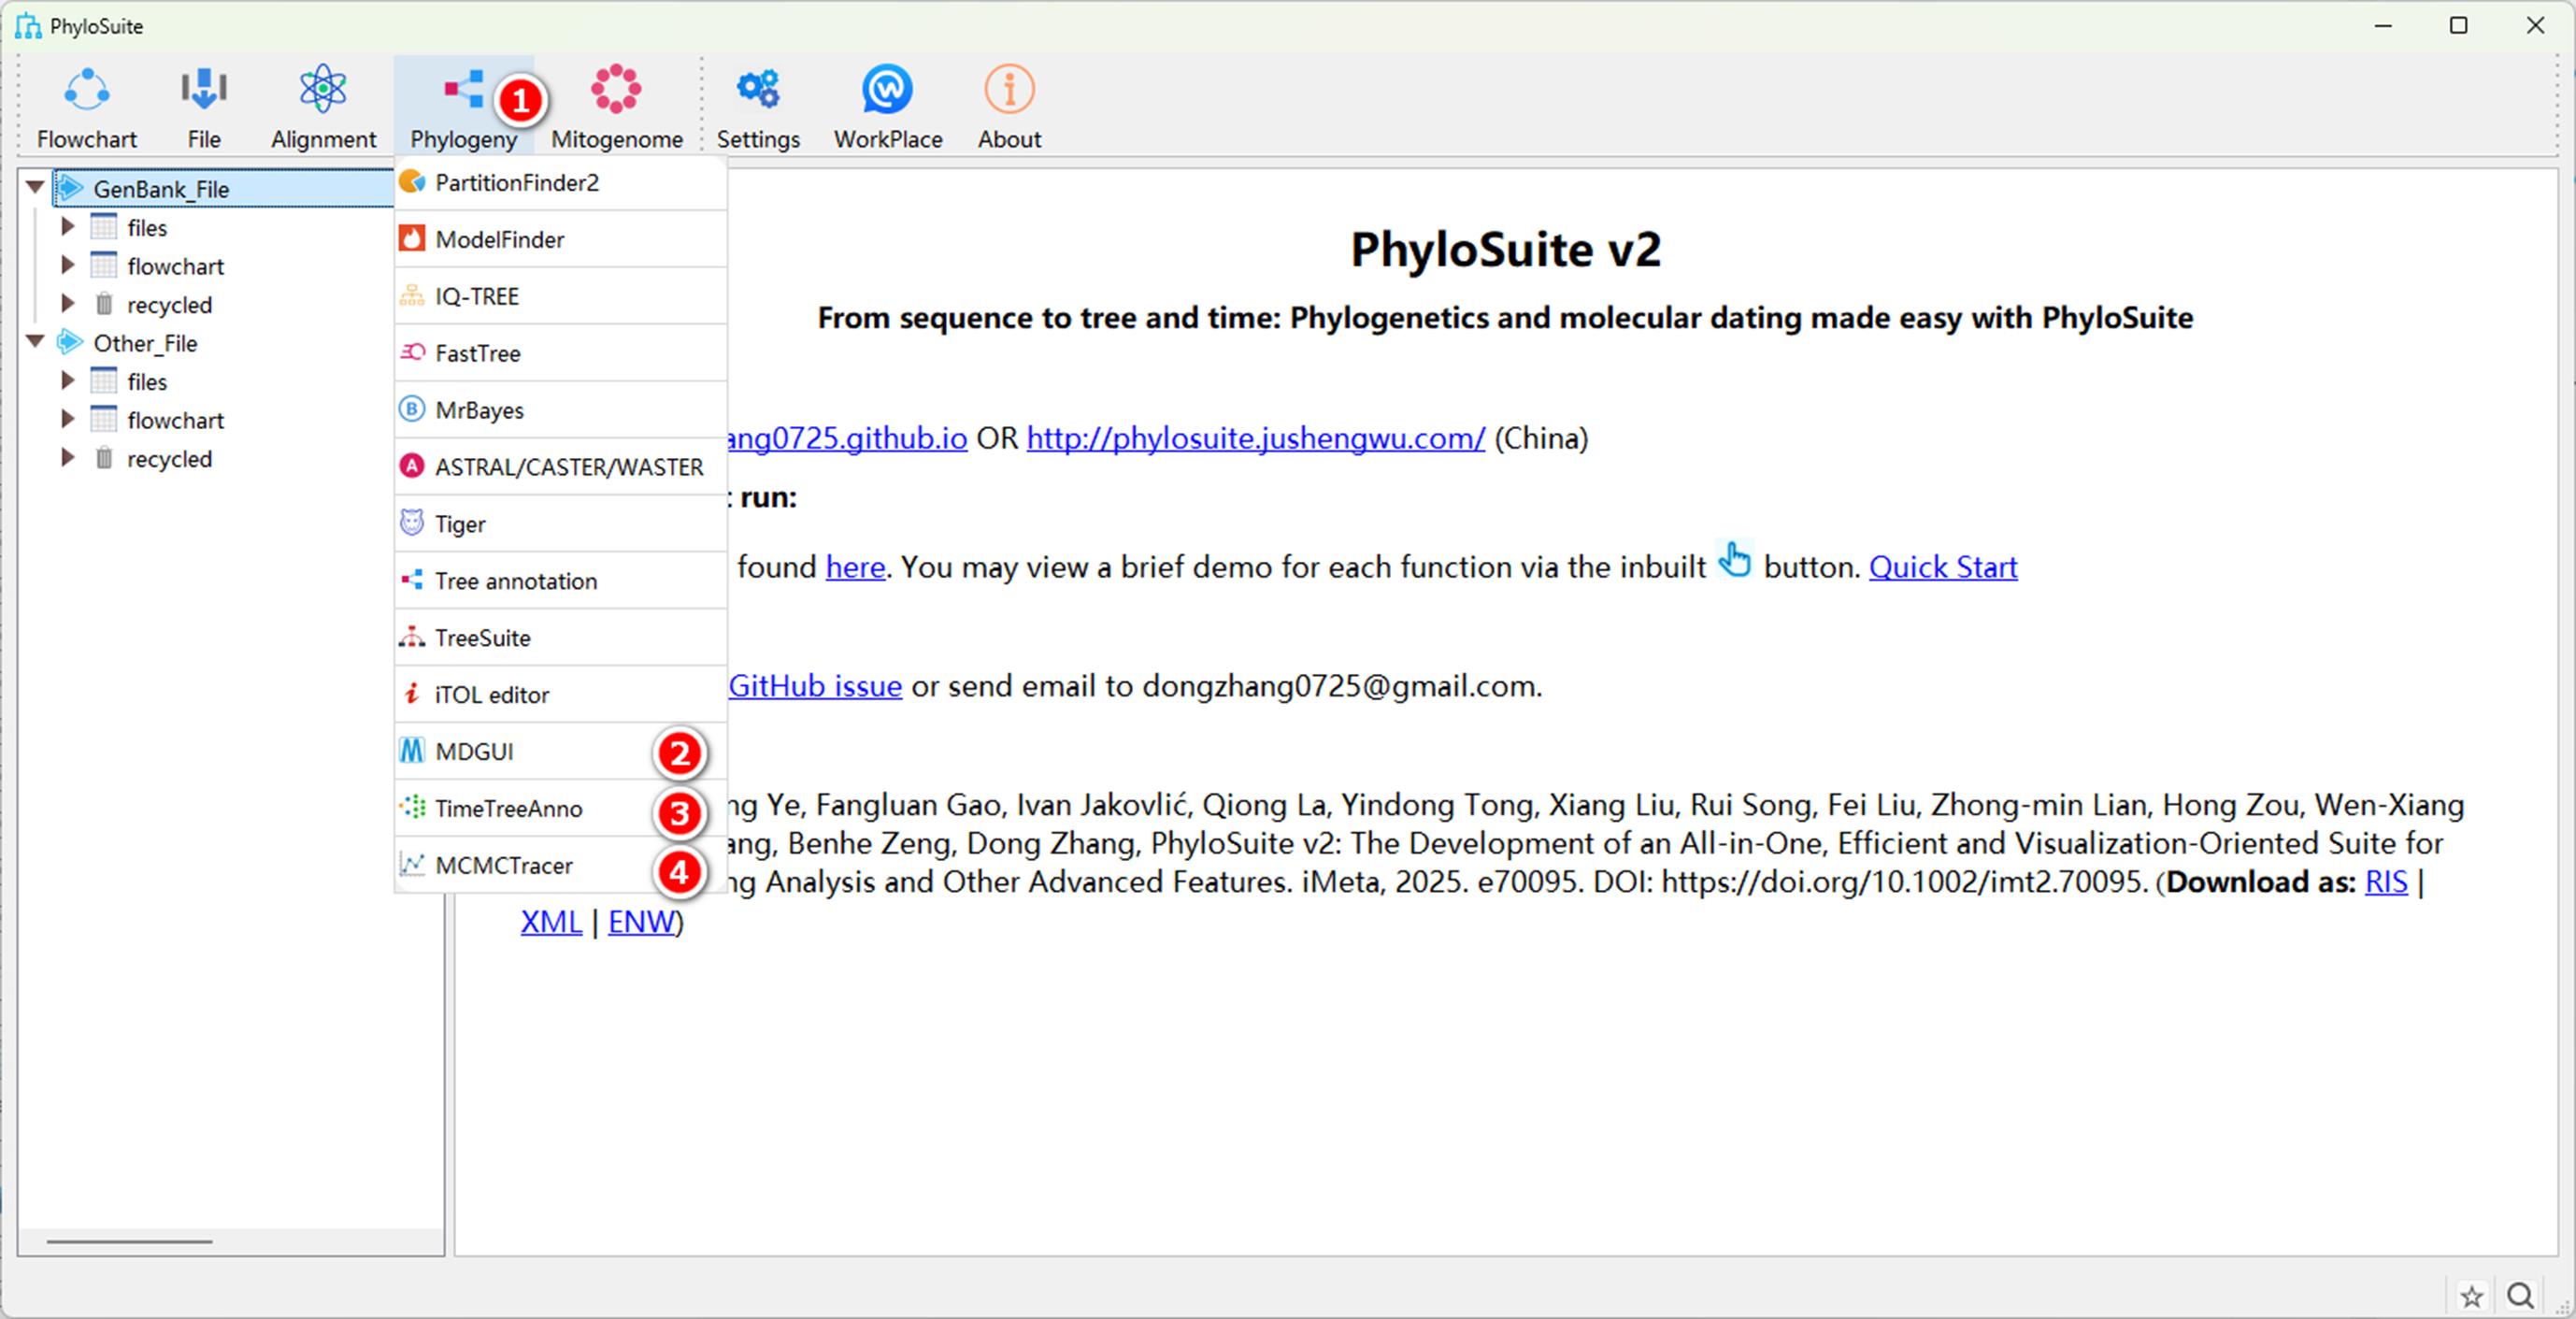Click the PartitionFinder2 icon in menu
This screenshot has width=2576, height=1319.
[x=412, y=182]
